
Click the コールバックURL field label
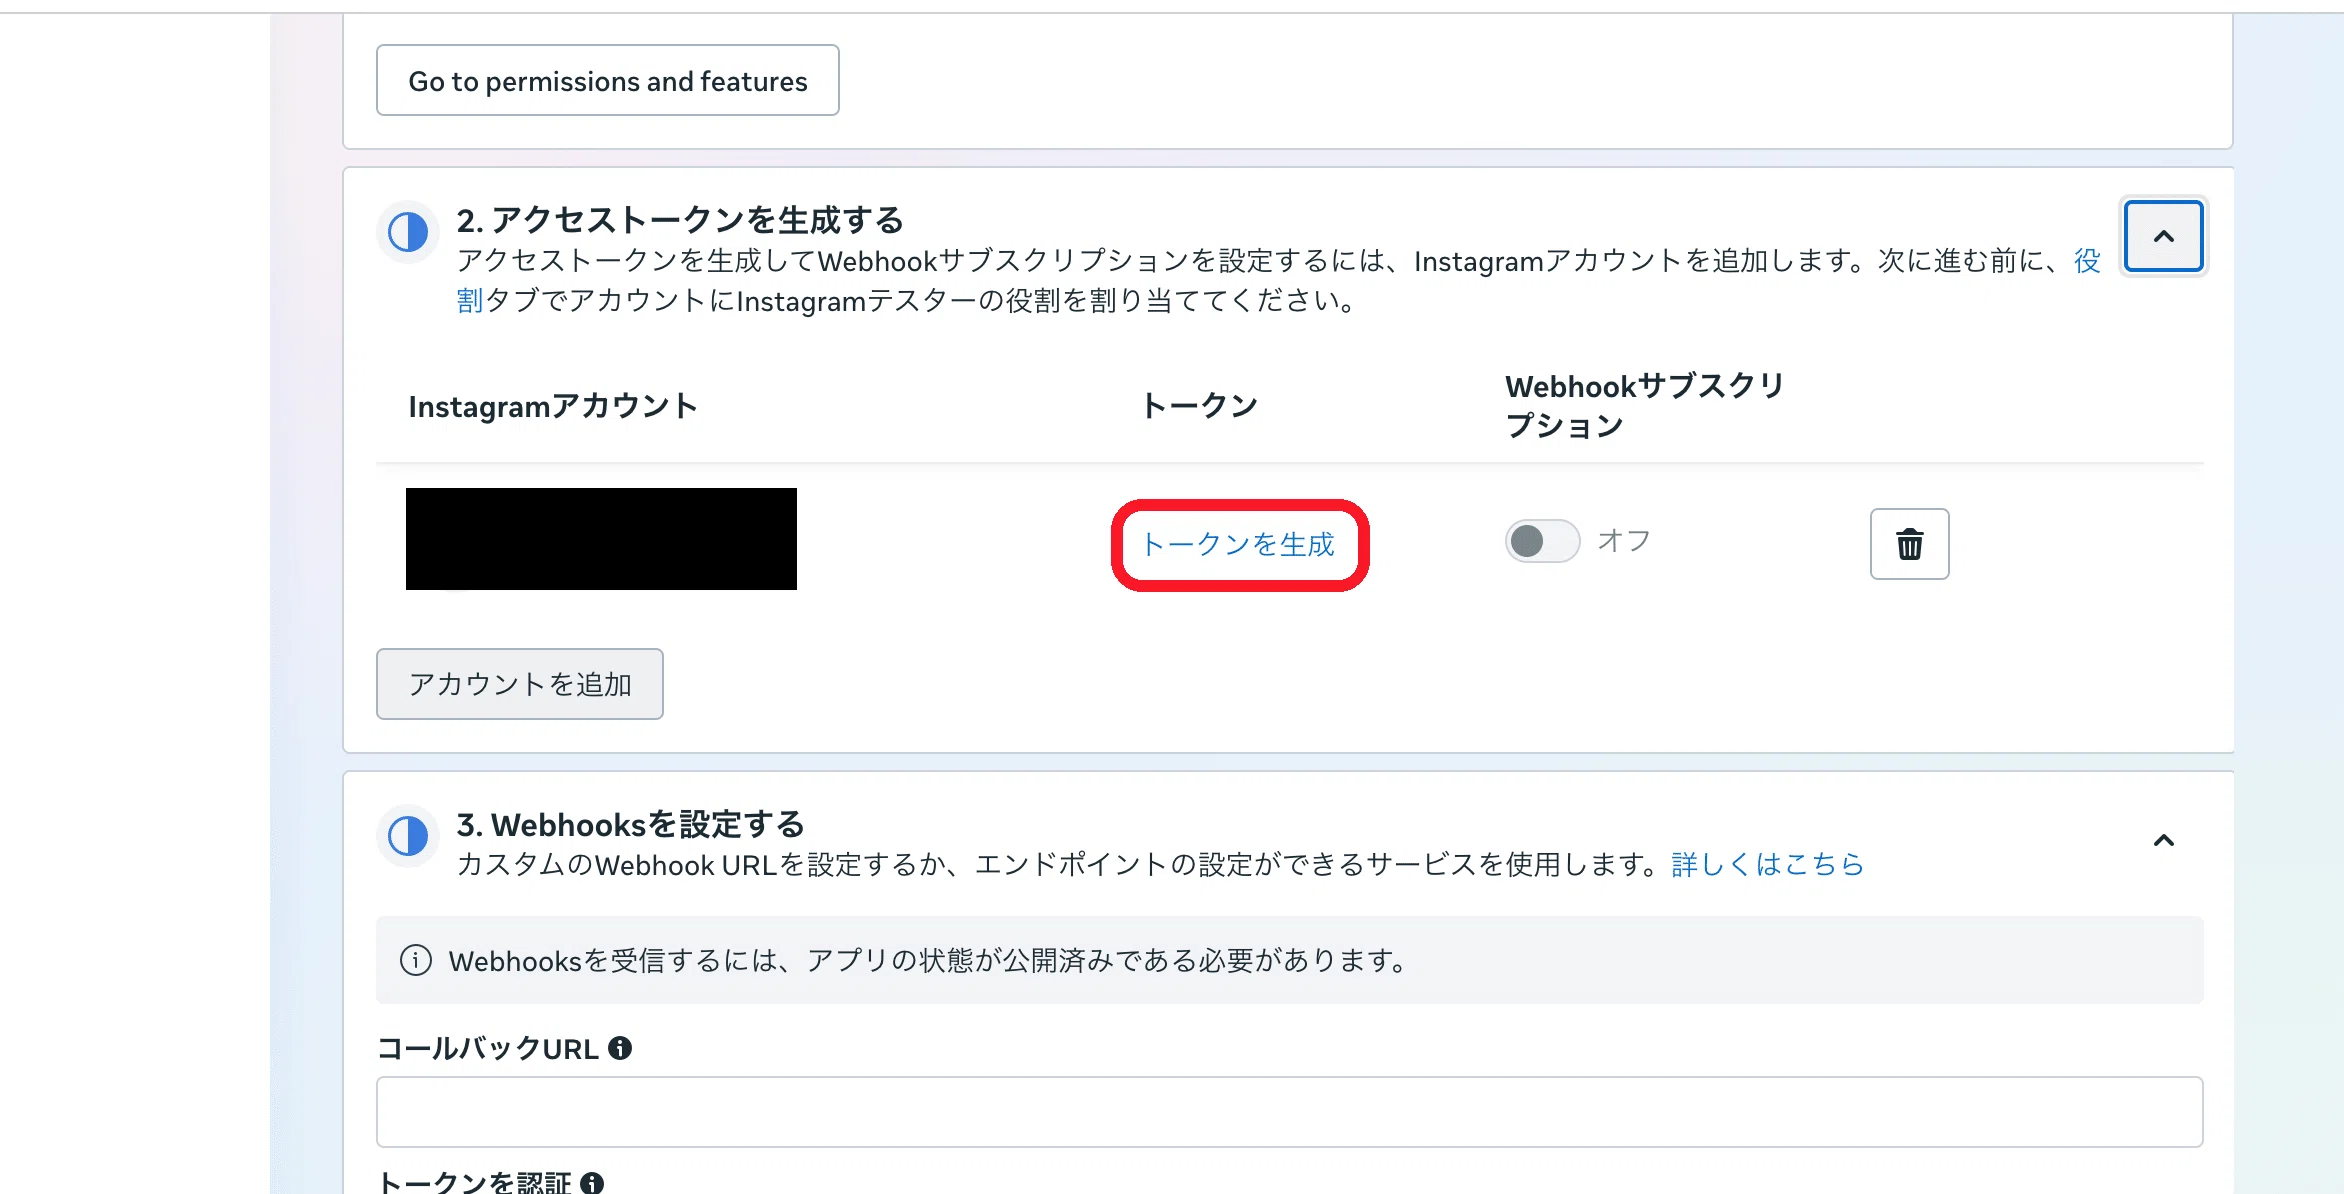pyautogui.click(x=488, y=1048)
